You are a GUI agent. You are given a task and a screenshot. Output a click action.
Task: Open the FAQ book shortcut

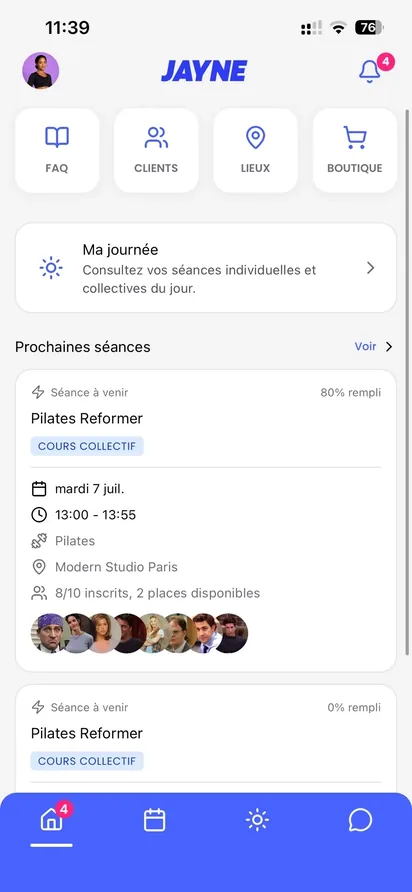click(57, 150)
